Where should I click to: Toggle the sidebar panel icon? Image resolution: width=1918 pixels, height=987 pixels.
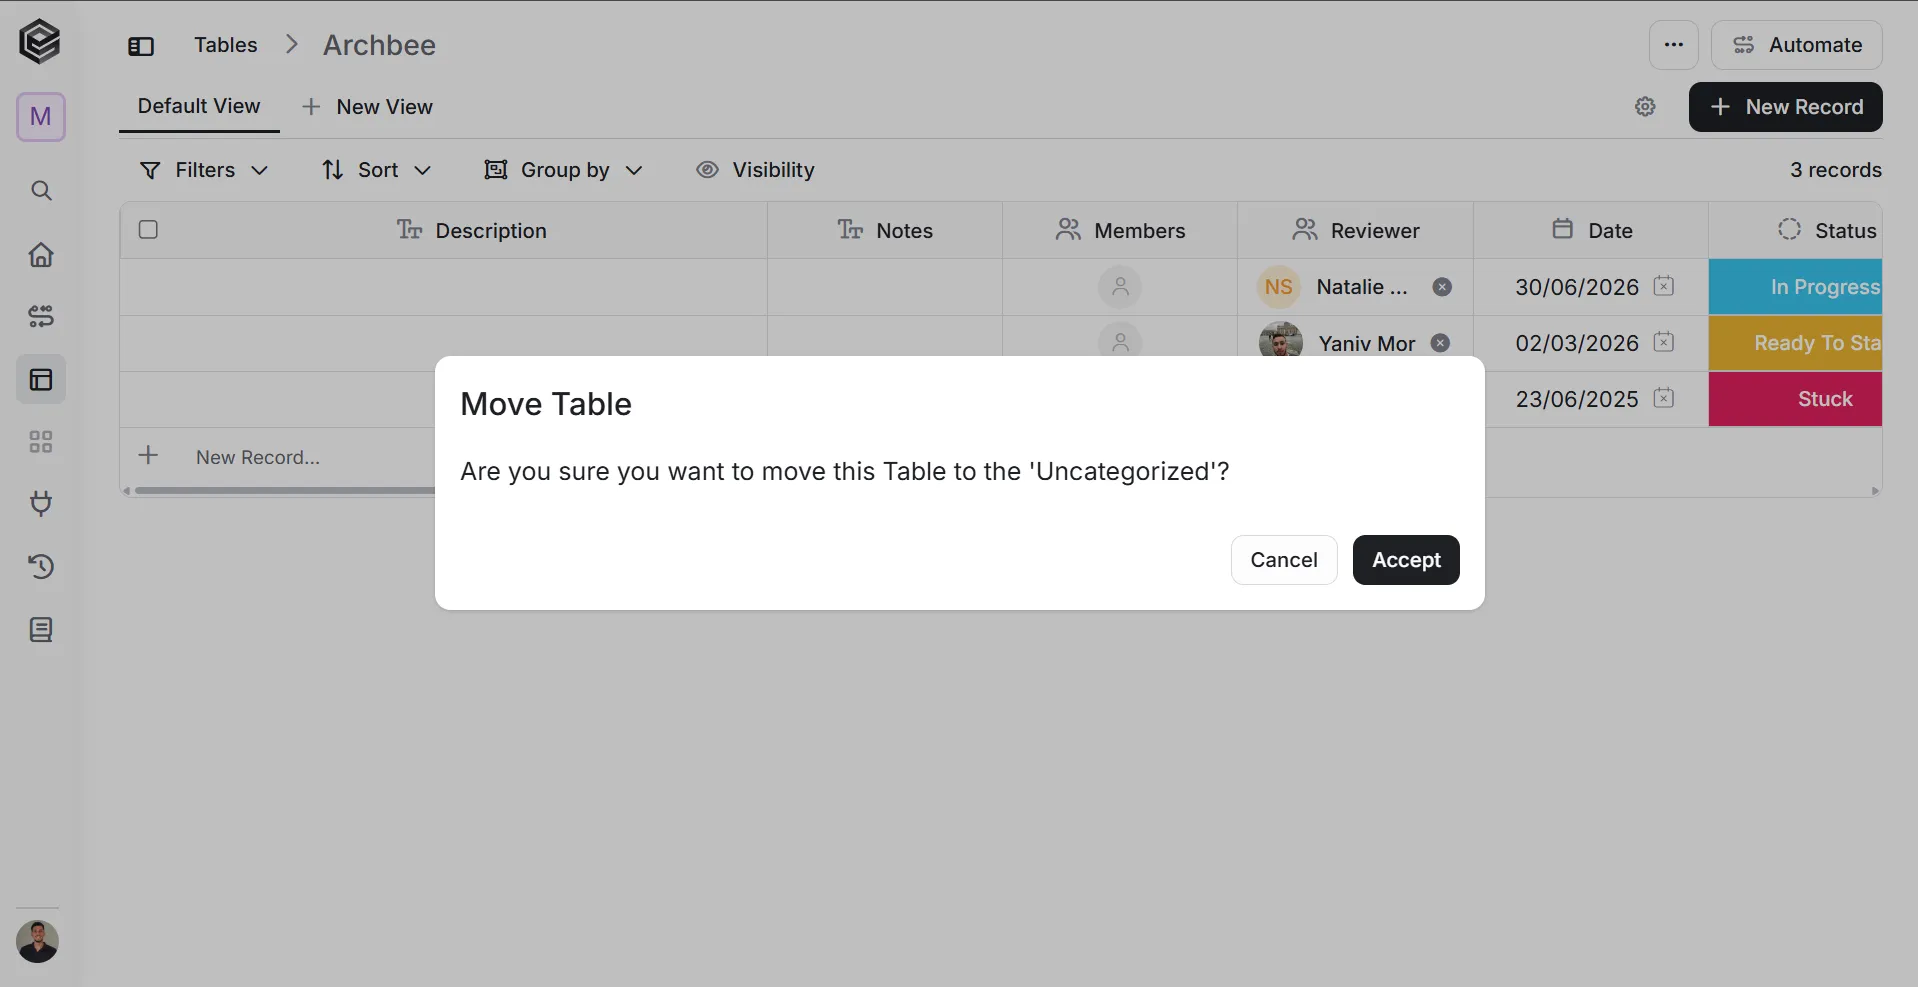pyautogui.click(x=141, y=46)
